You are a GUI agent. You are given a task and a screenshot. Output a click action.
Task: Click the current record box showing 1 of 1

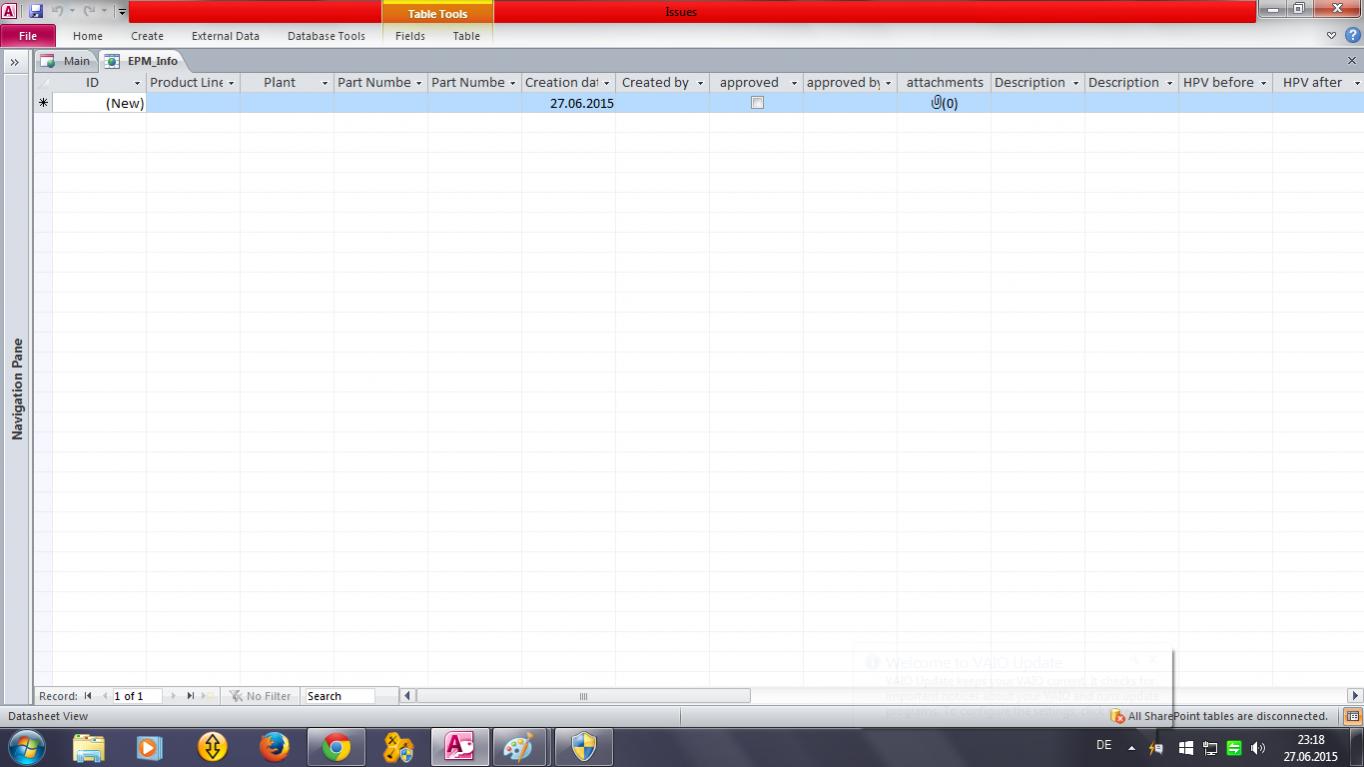pyautogui.click(x=137, y=696)
